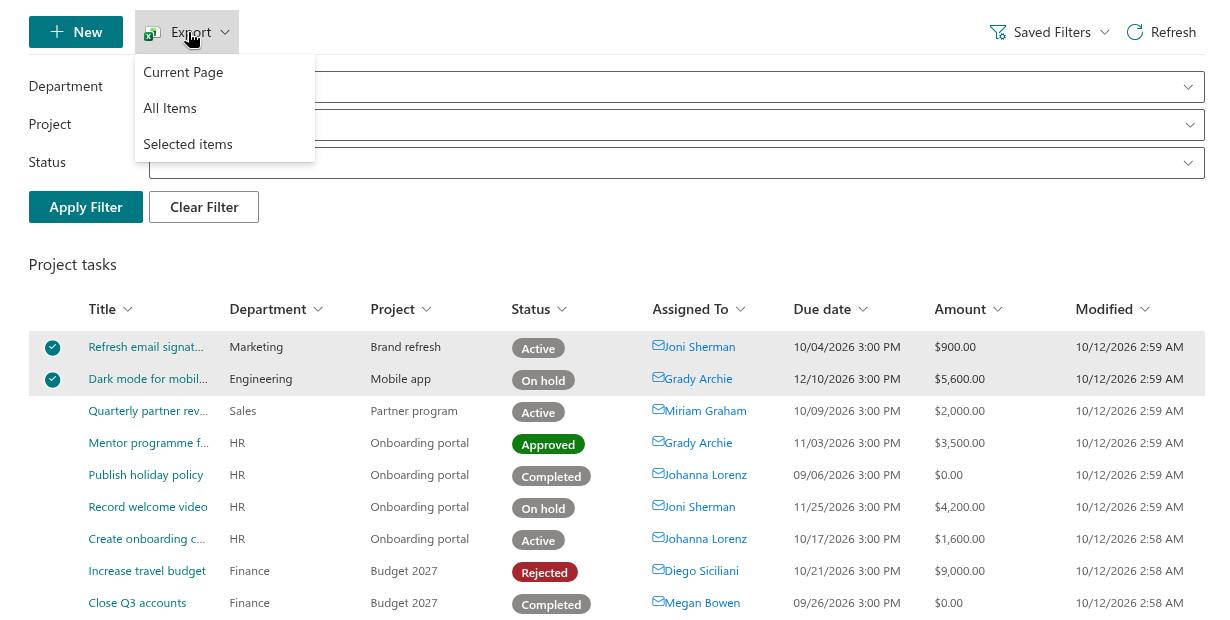Click the Partner program project cell
Screen dimensions: 1230x620
click(x=414, y=411)
